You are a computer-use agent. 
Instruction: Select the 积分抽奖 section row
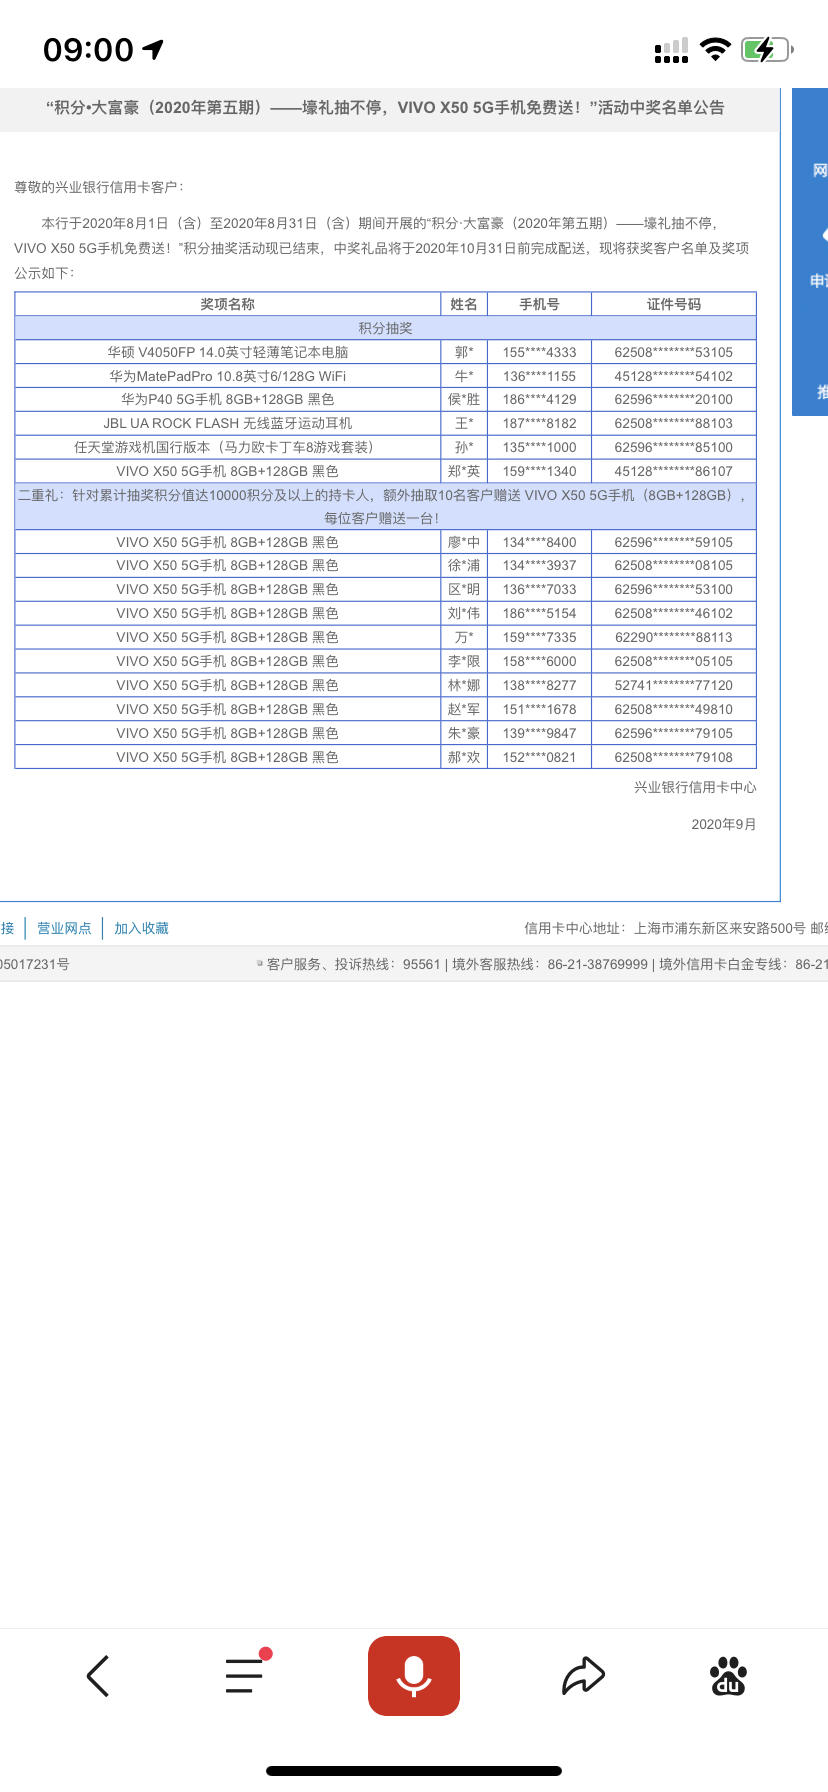coord(385,328)
